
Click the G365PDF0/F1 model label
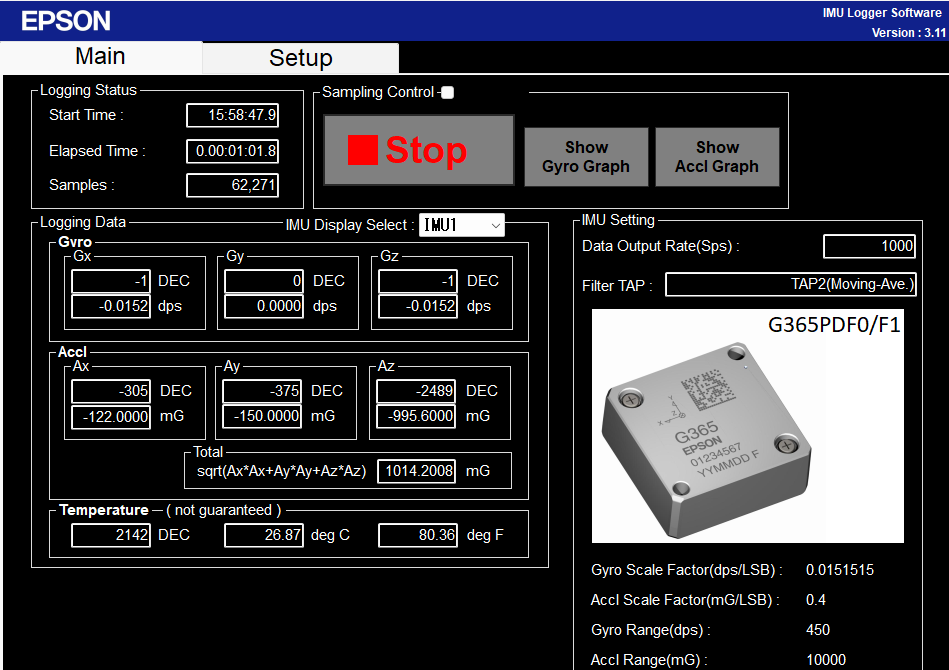click(x=834, y=325)
